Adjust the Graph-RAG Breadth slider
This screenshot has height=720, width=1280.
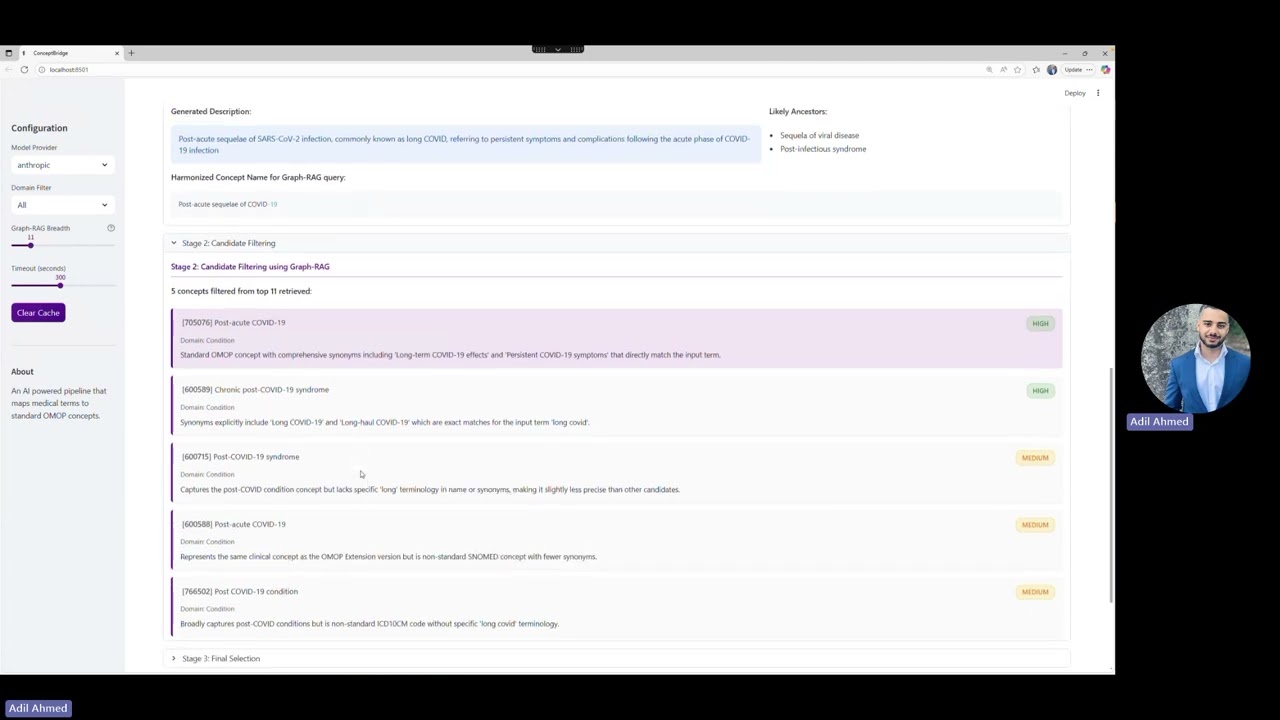[31, 245]
